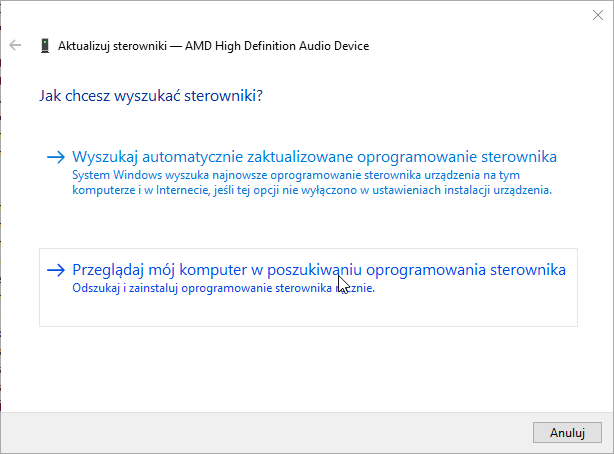Click the device icon beside the title

tap(45, 45)
